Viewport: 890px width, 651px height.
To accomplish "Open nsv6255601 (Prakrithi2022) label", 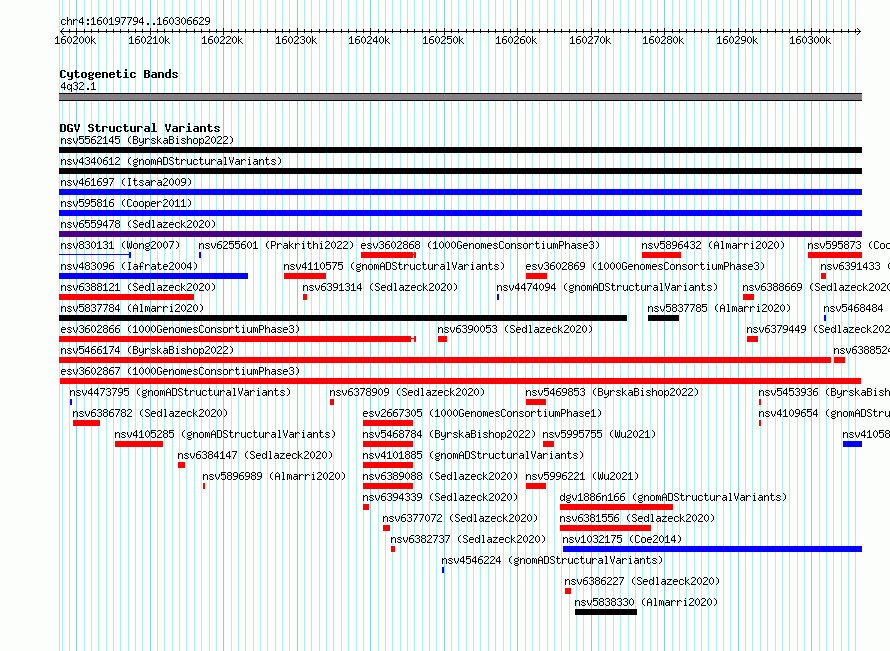I will (x=276, y=245).
